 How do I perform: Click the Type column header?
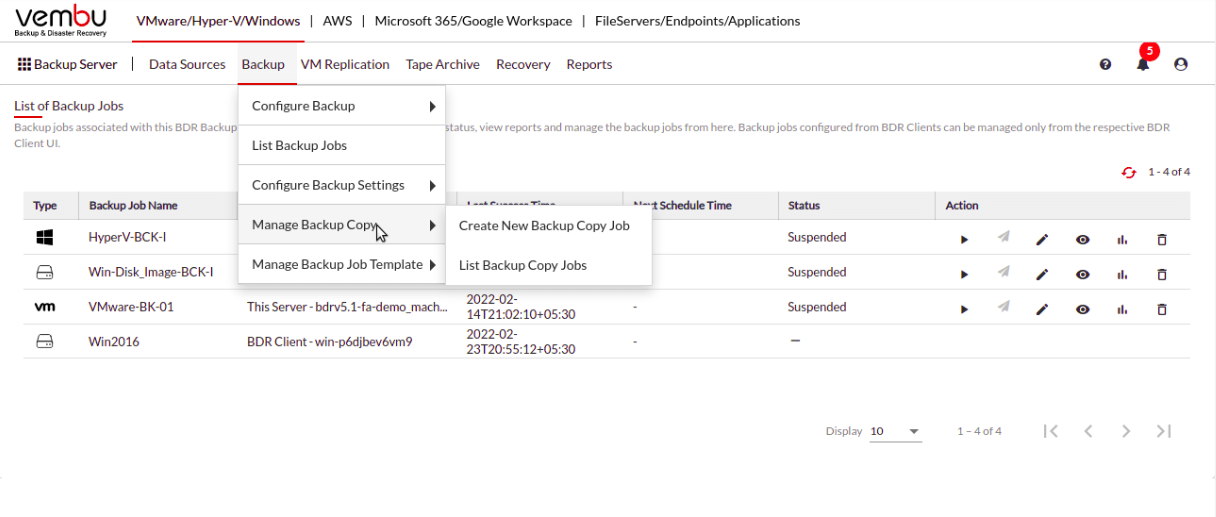(x=45, y=205)
